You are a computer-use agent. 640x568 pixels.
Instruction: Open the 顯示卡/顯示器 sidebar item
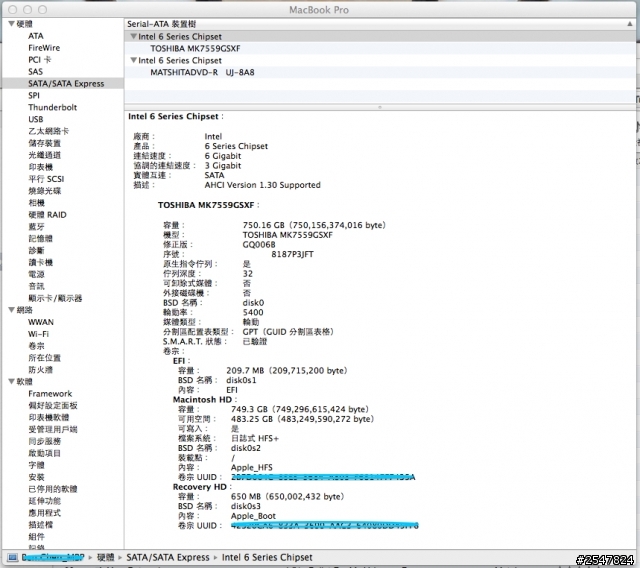click(x=55, y=298)
